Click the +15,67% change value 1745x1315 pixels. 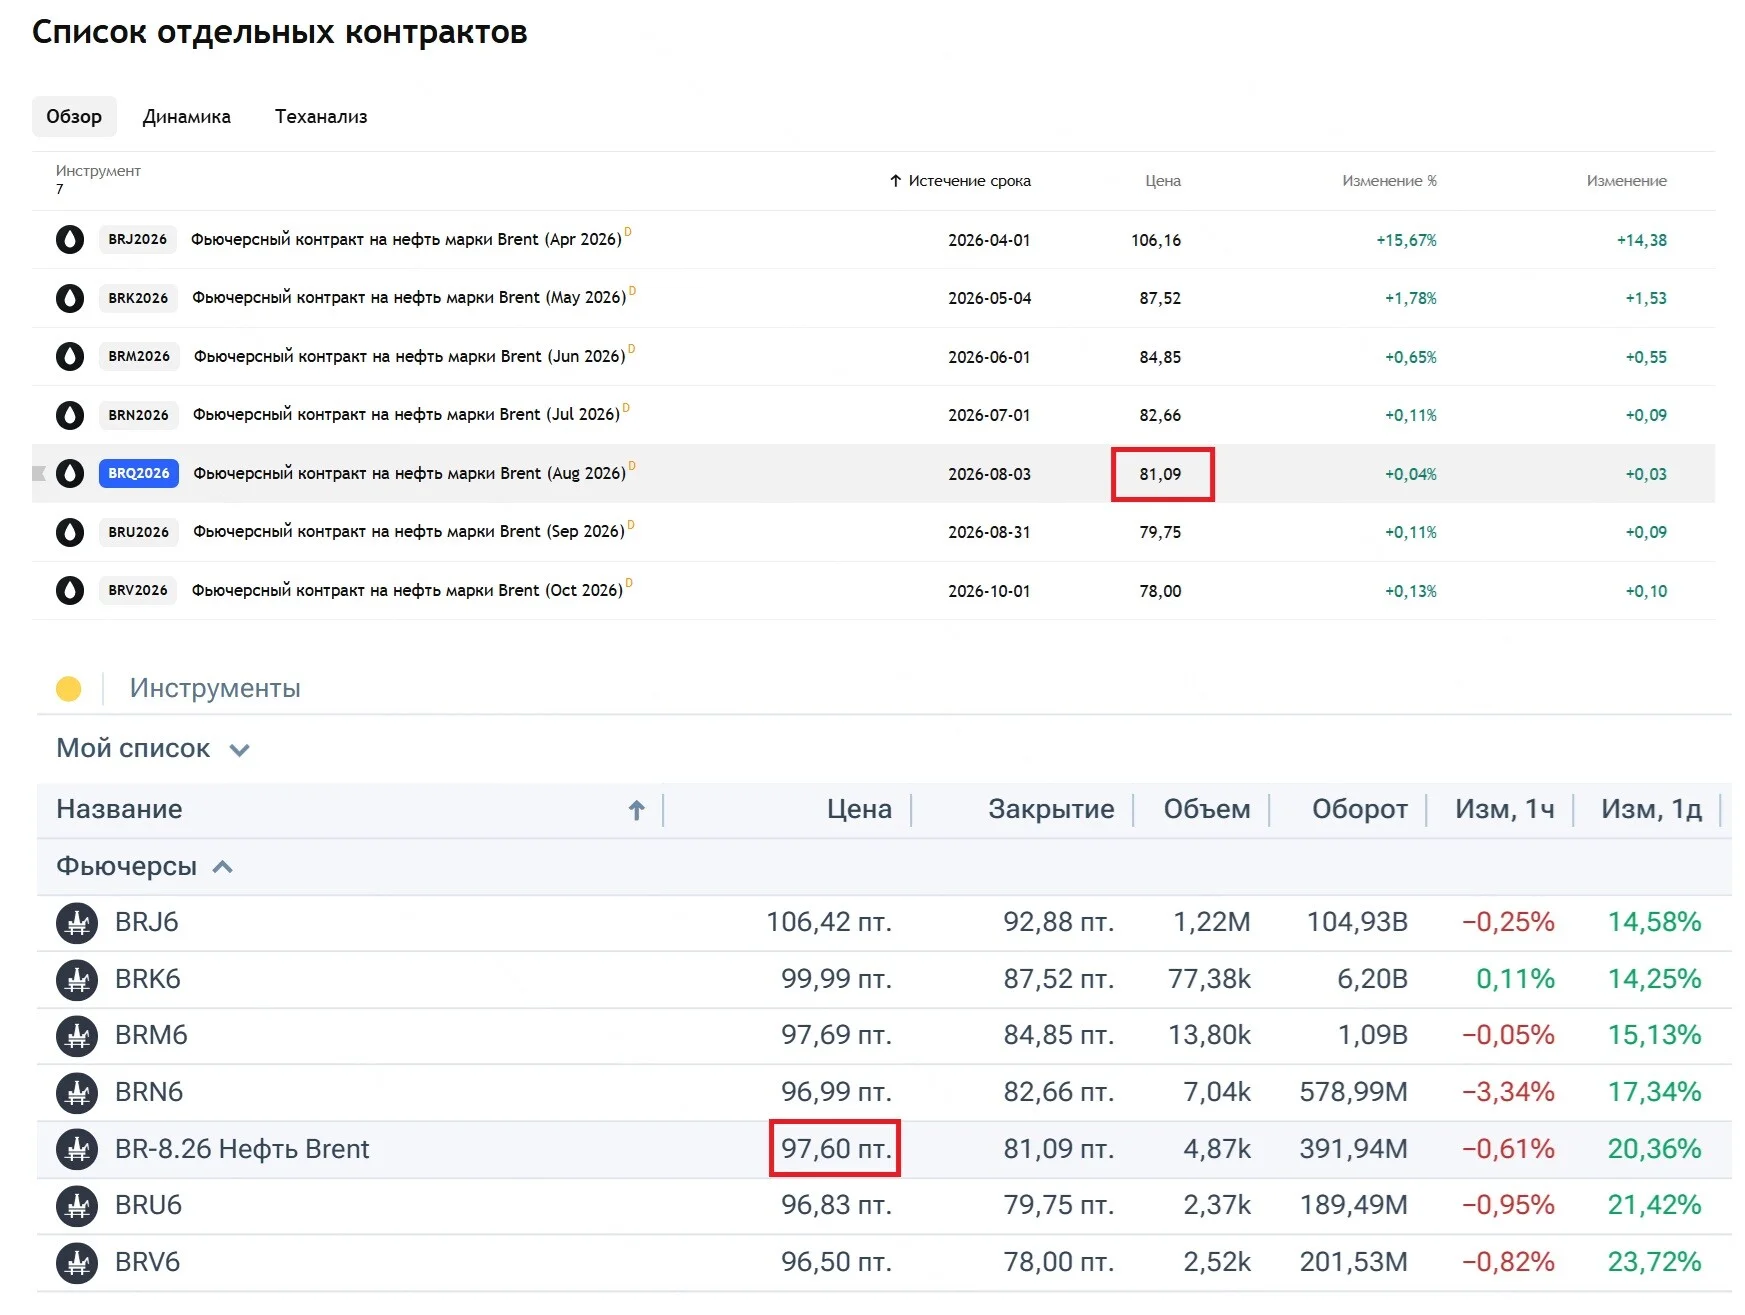pyautogui.click(x=1406, y=240)
